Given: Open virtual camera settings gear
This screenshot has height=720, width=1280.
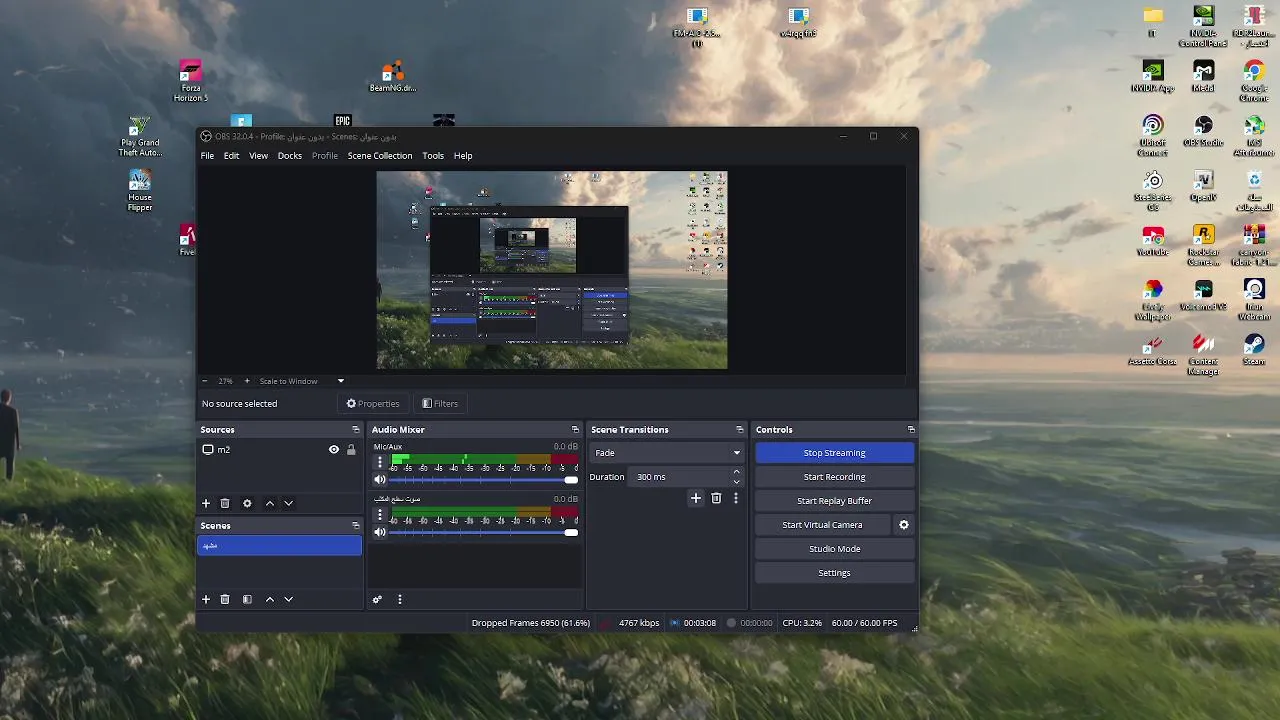Looking at the screenshot, I should [x=904, y=524].
